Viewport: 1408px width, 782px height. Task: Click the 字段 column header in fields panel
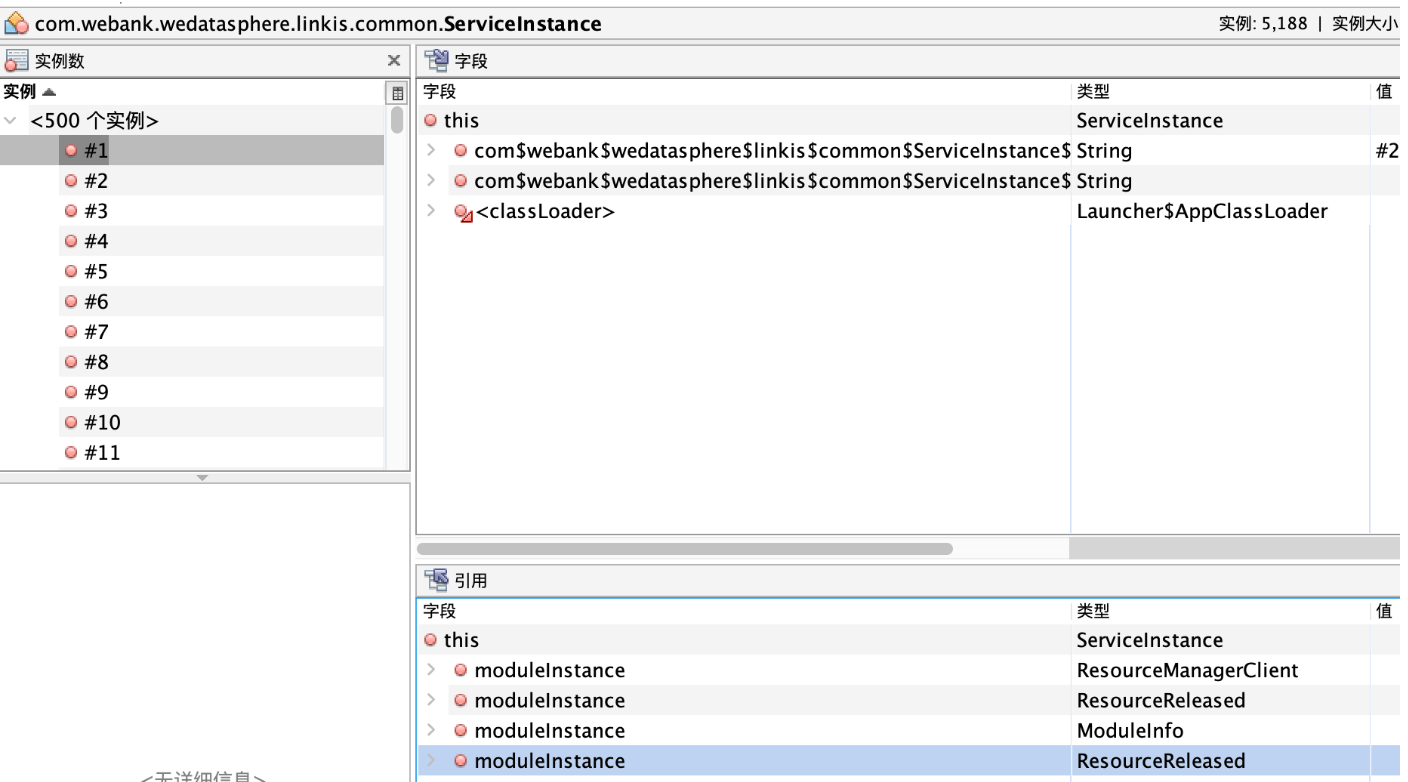[x=744, y=92]
